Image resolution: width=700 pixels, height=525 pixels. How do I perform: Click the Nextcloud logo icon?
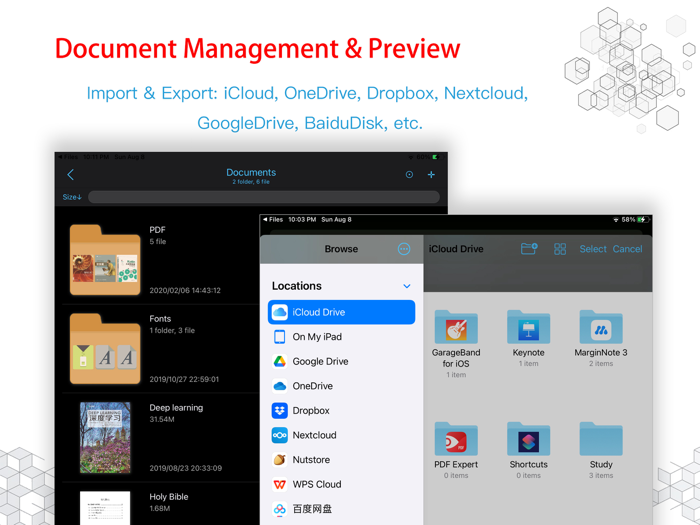tap(279, 435)
